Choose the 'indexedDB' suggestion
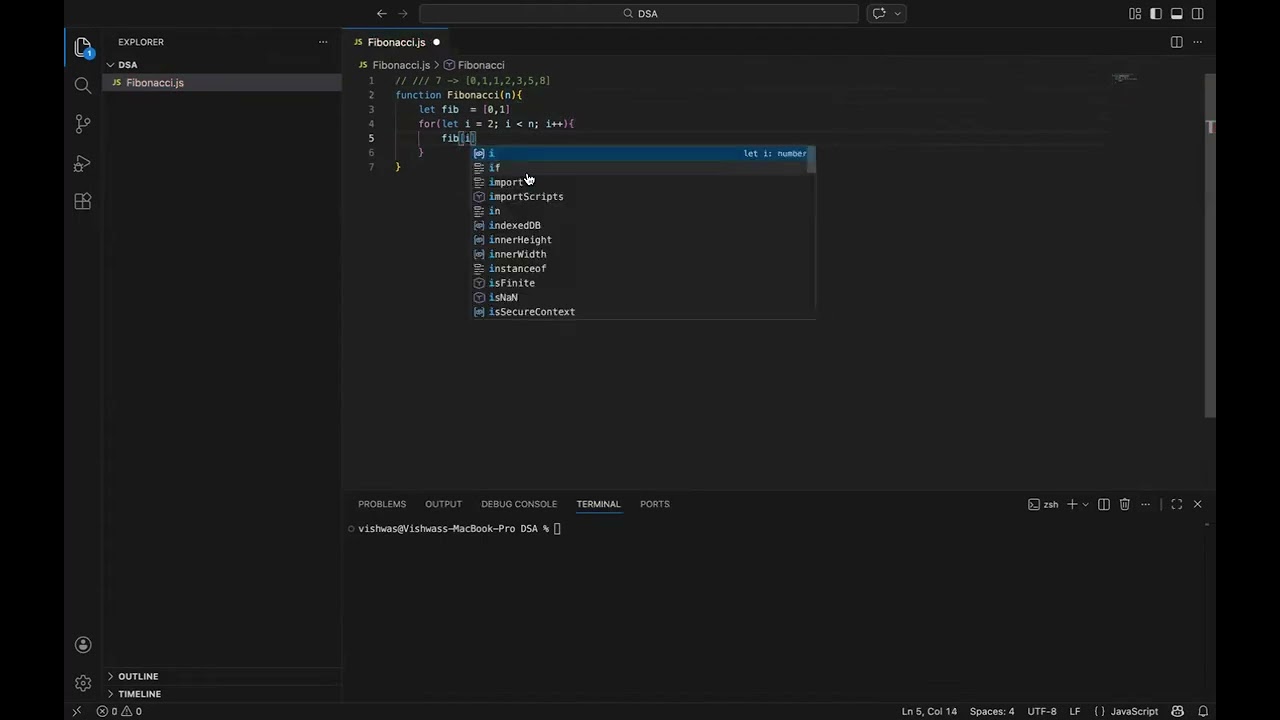 [x=644, y=226]
